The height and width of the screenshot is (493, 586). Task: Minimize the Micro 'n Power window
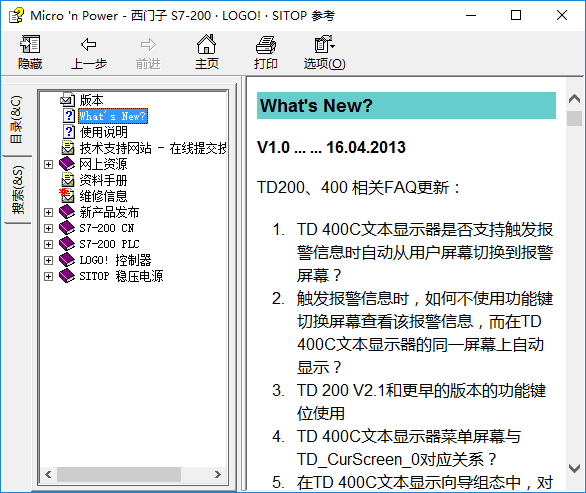pyautogui.click(x=471, y=15)
